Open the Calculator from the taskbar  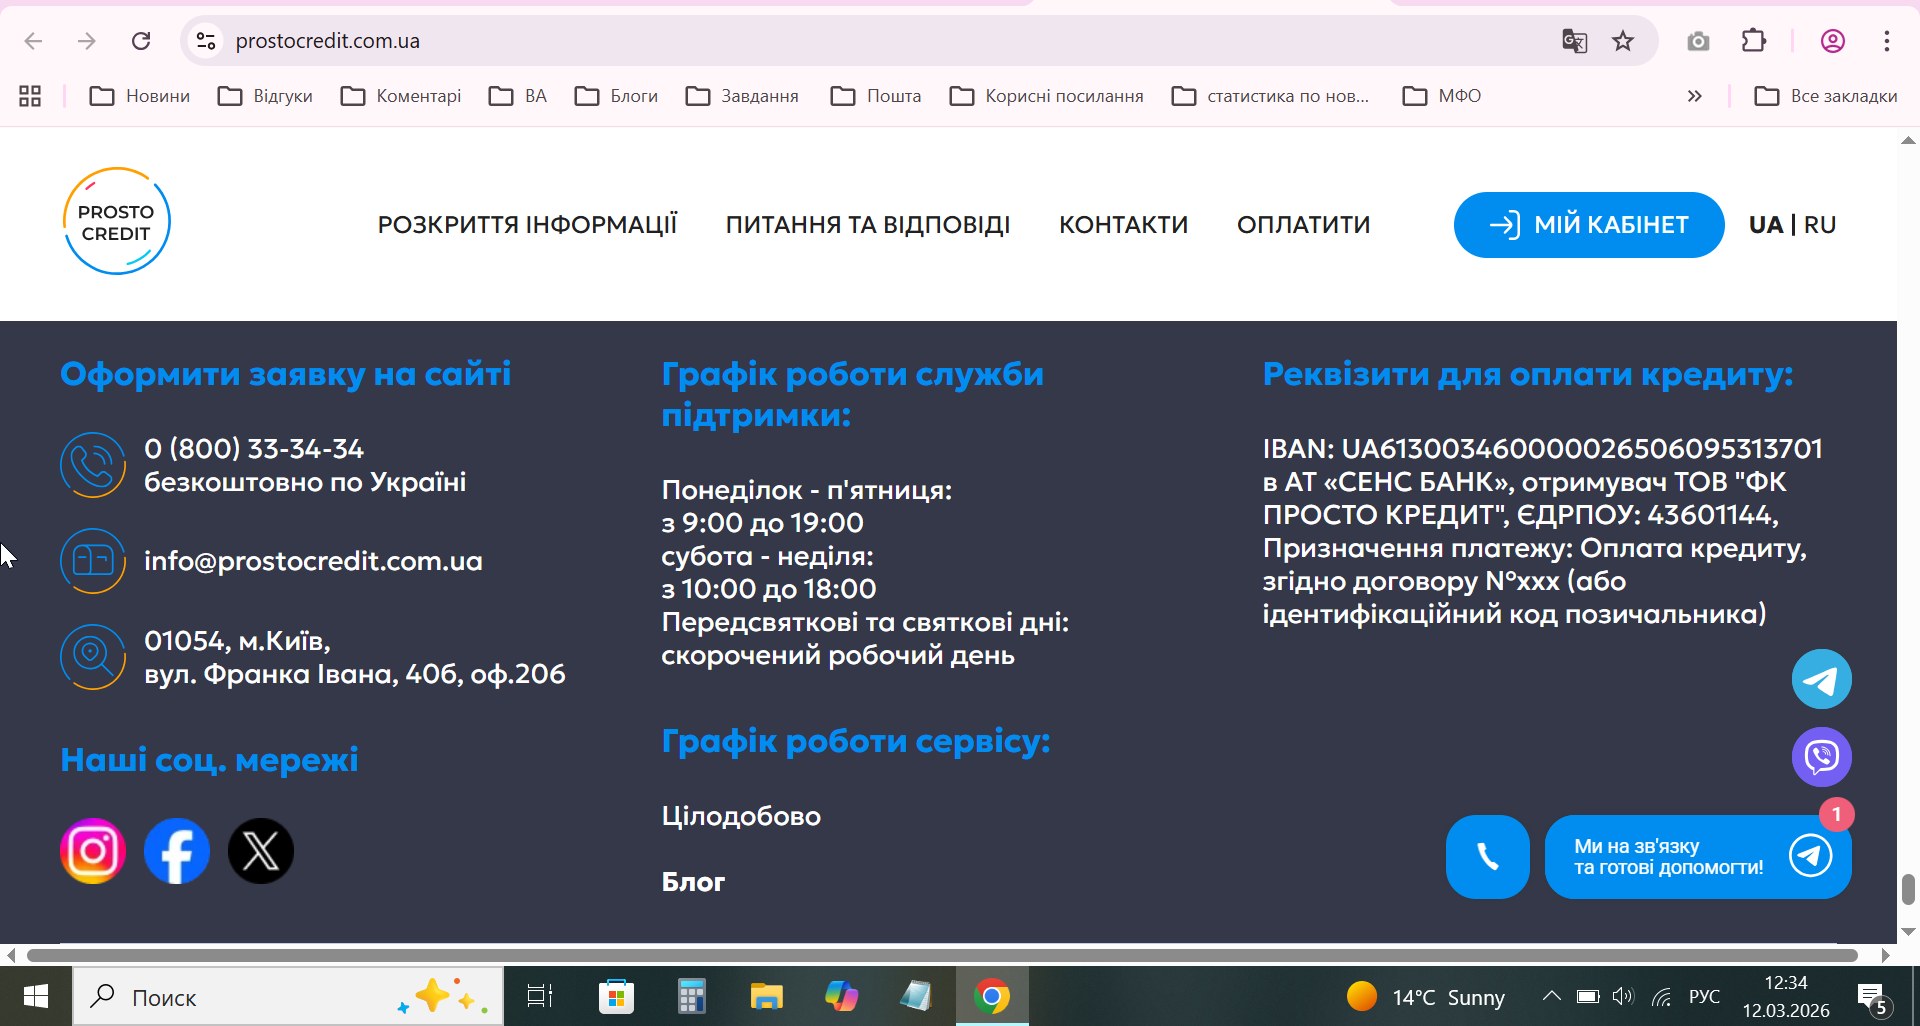pyautogui.click(x=691, y=997)
